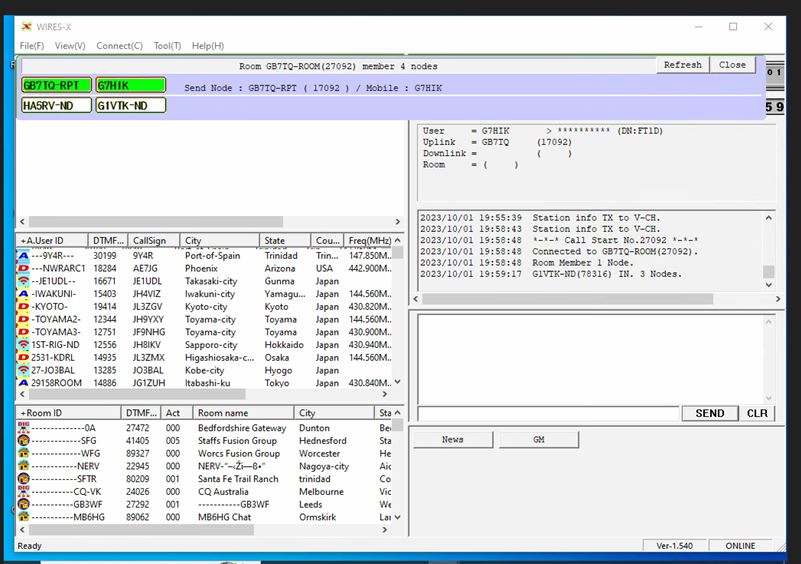801x564 pixels.
Task: Click room icon of SFTR Santa Fe row
Action: [x=23, y=479]
